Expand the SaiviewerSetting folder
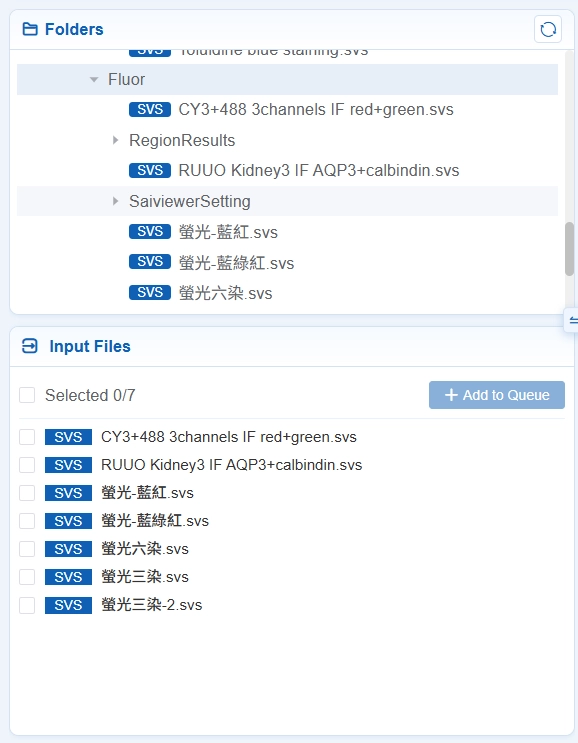The height and width of the screenshot is (743, 578). (x=115, y=201)
